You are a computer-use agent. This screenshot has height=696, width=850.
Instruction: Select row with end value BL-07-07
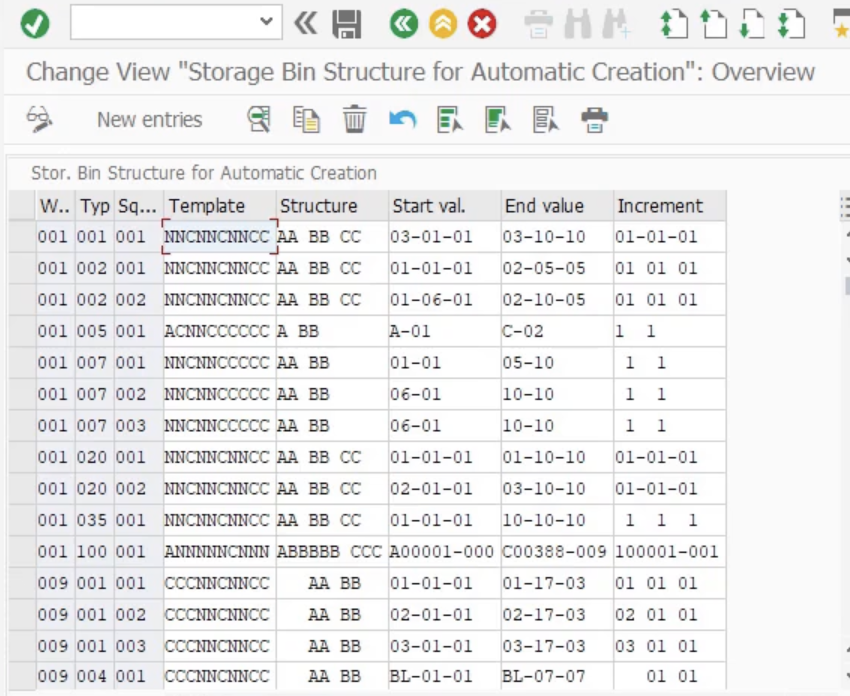[21, 677]
